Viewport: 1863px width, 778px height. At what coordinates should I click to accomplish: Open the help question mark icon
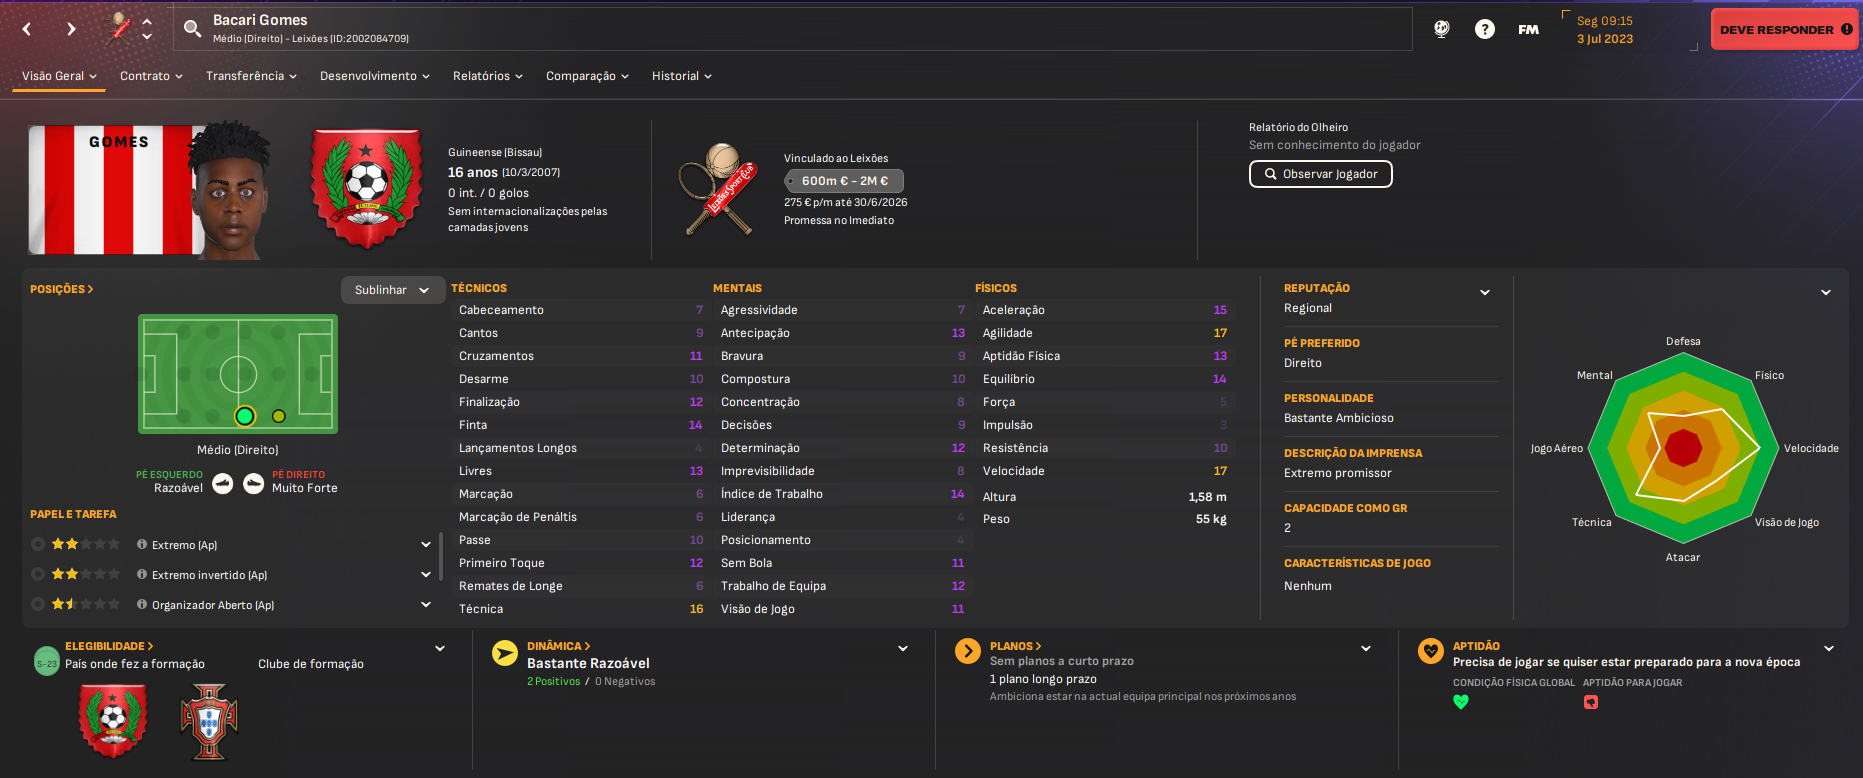pyautogui.click(x=1485, y=29)
